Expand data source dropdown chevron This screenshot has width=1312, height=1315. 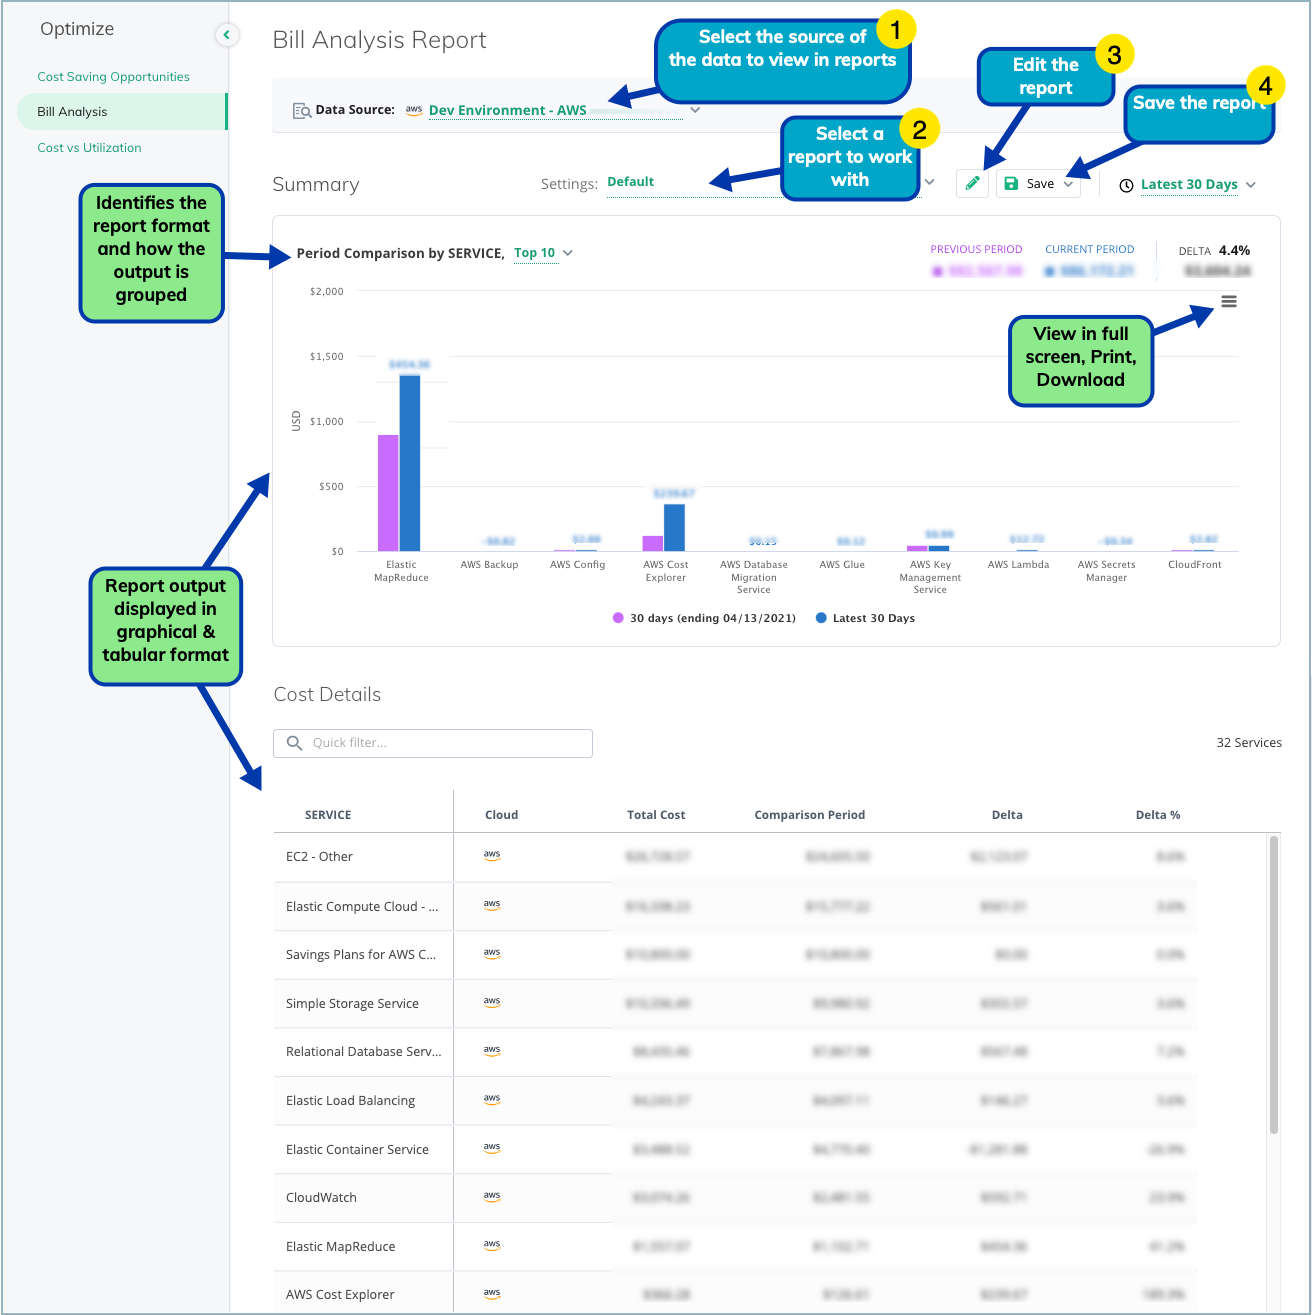click(695, 110)
